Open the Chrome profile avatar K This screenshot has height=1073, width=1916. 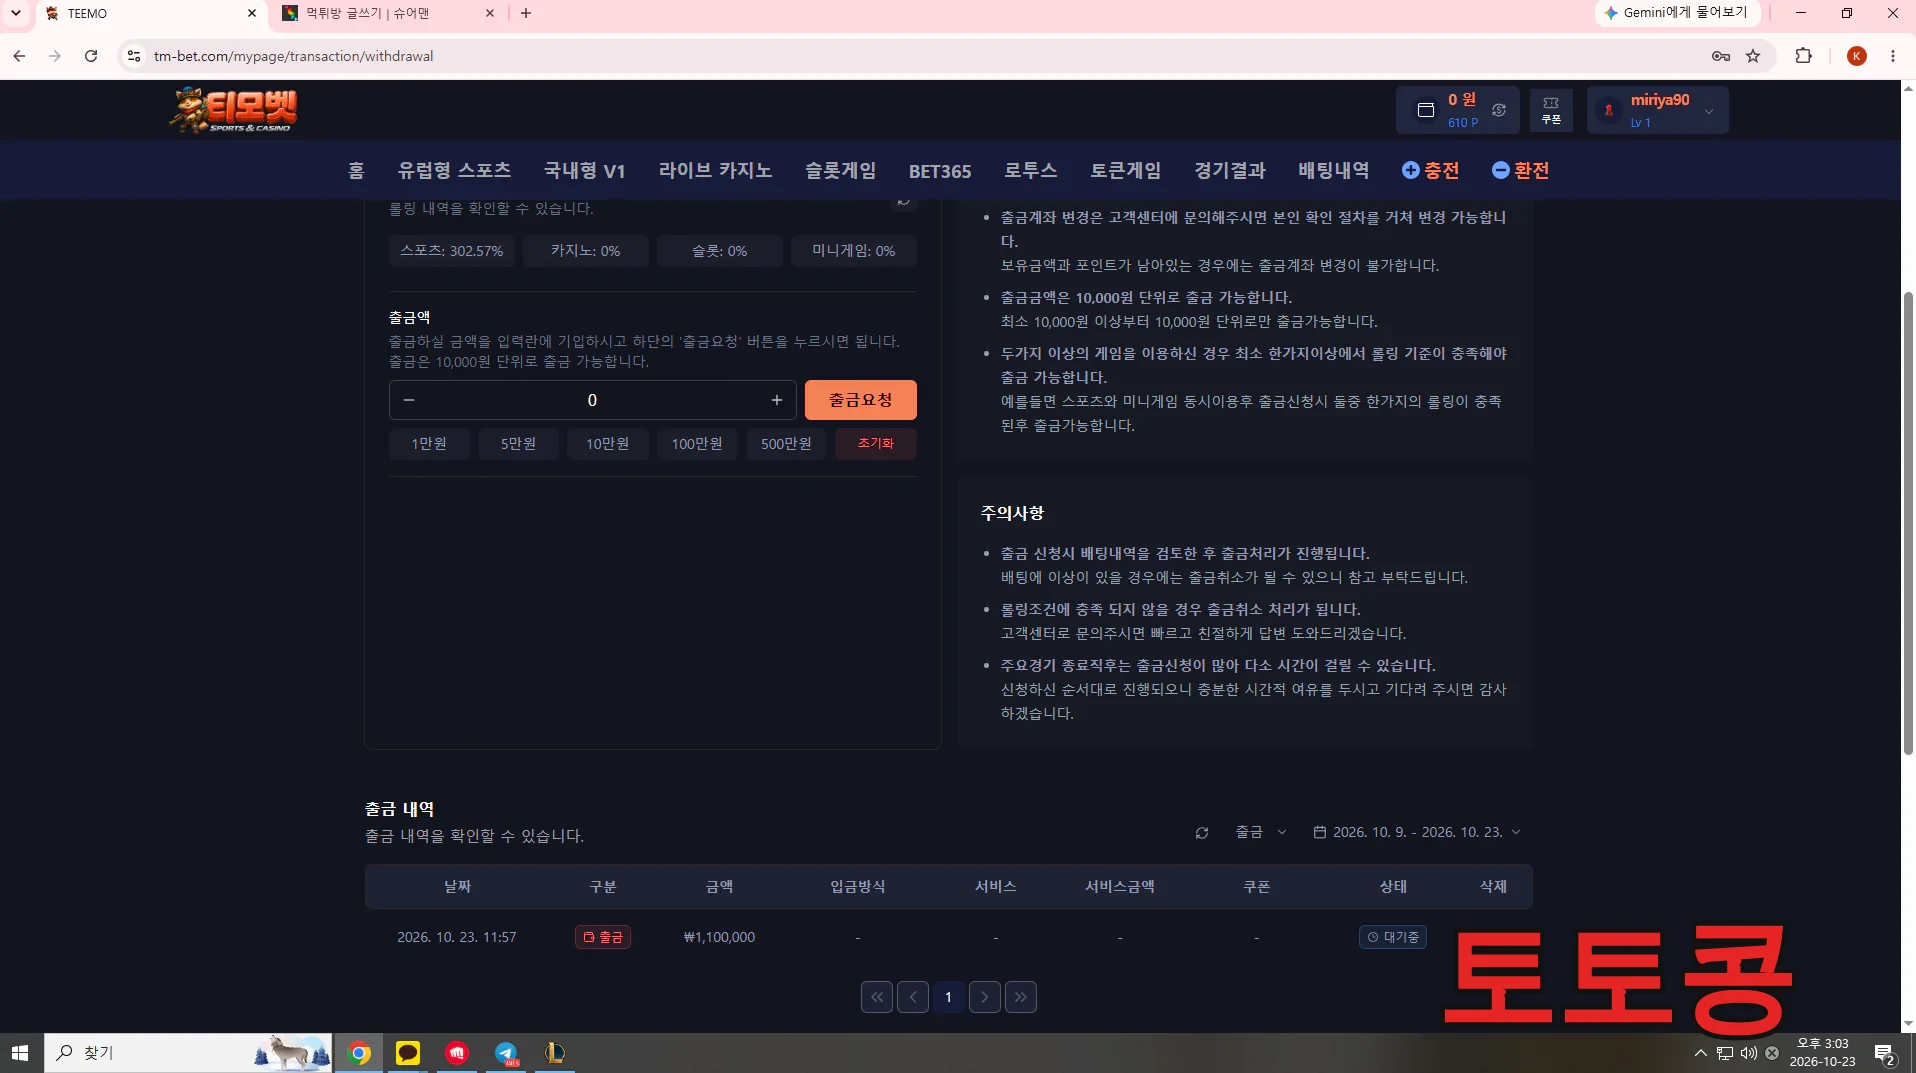[x=1857, y=56]
